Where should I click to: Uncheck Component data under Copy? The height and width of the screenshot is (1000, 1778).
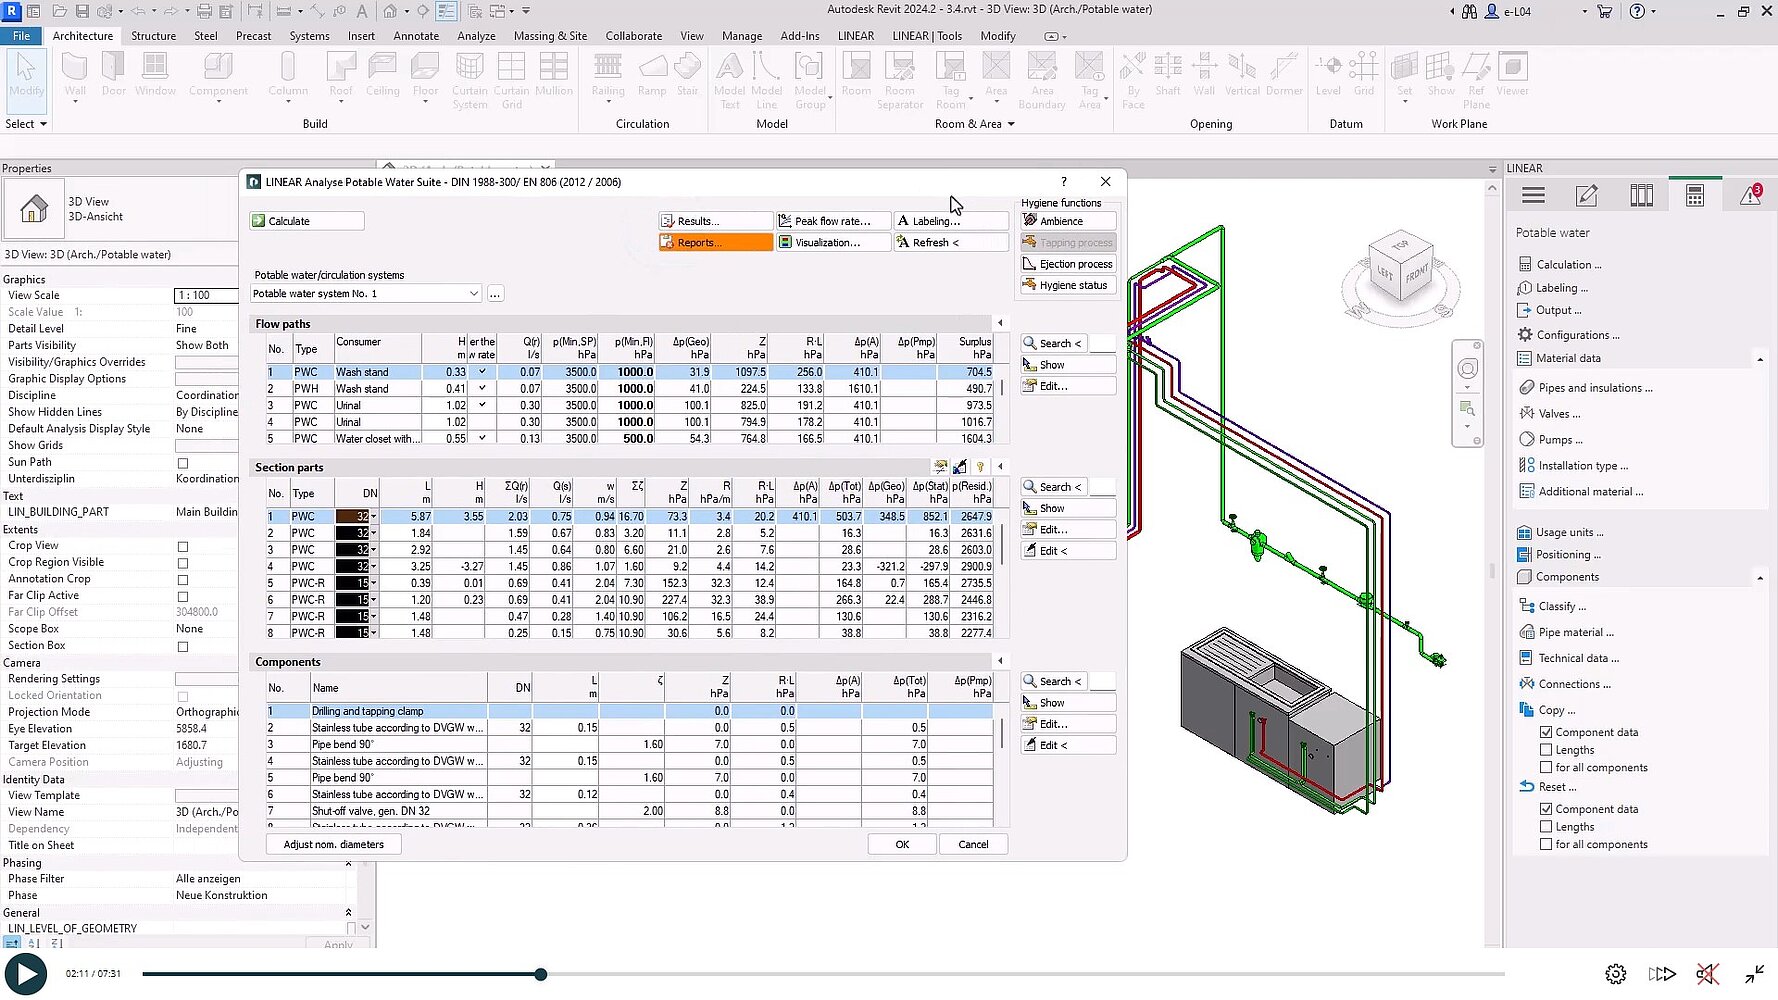point(1546,733)
